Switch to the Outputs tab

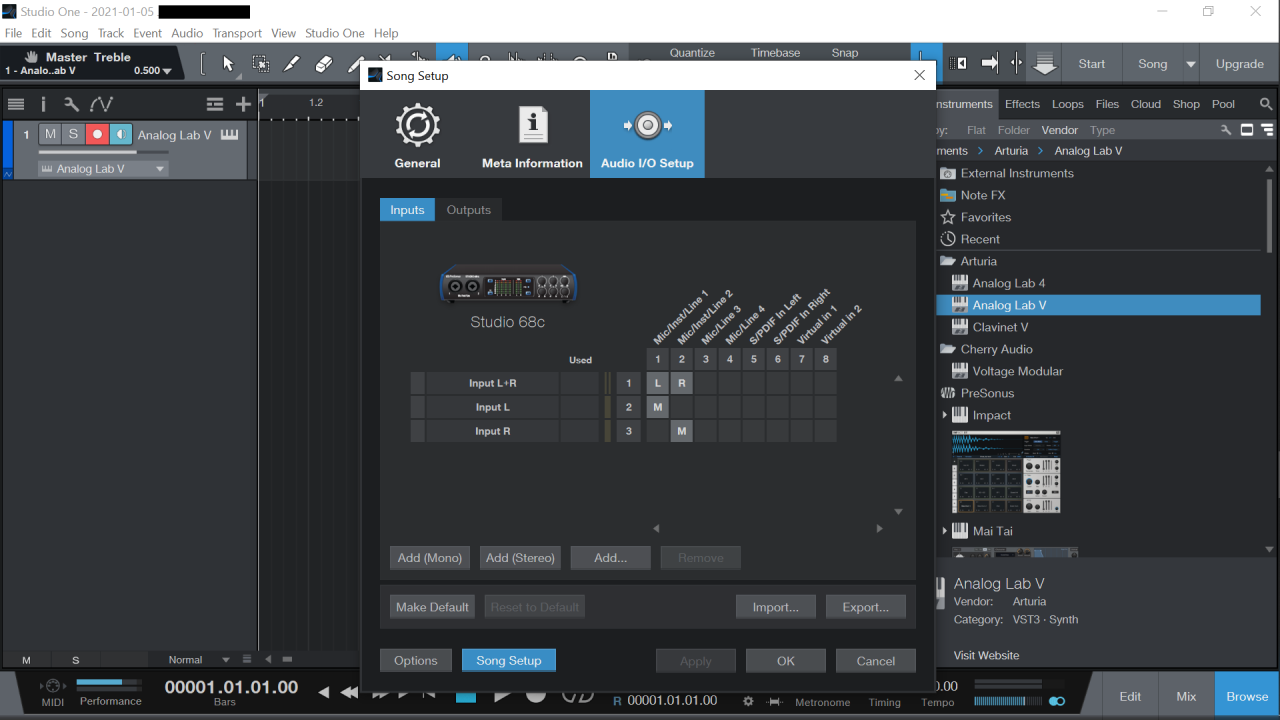(469, 210)
